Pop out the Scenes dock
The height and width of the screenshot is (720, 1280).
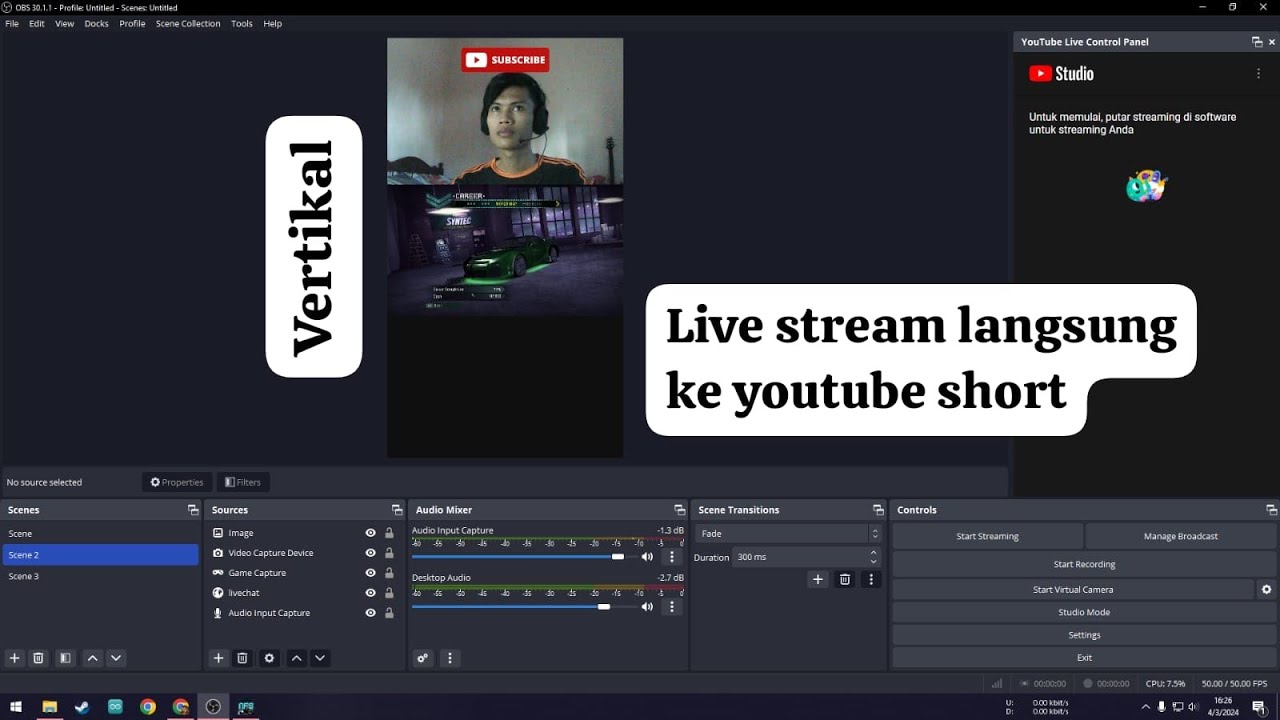(193, 510)
